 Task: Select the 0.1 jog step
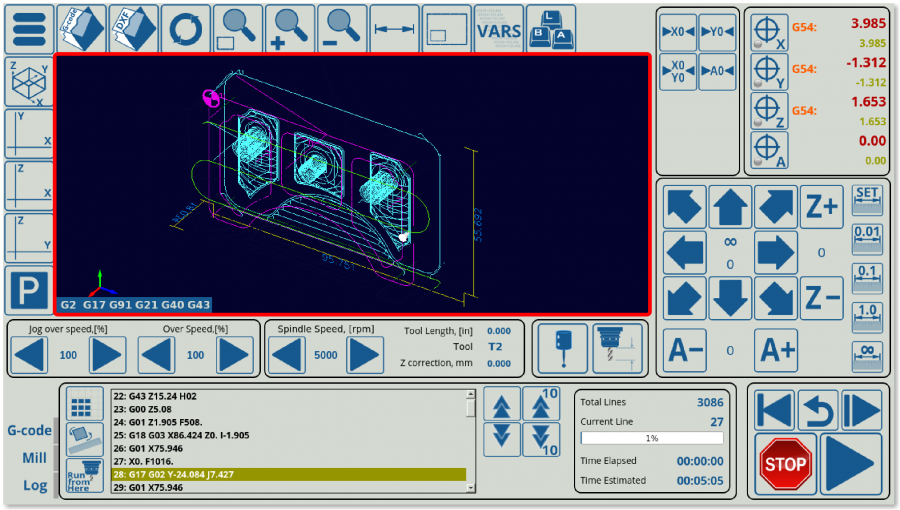pyautogui.click(x=867, y=278)
